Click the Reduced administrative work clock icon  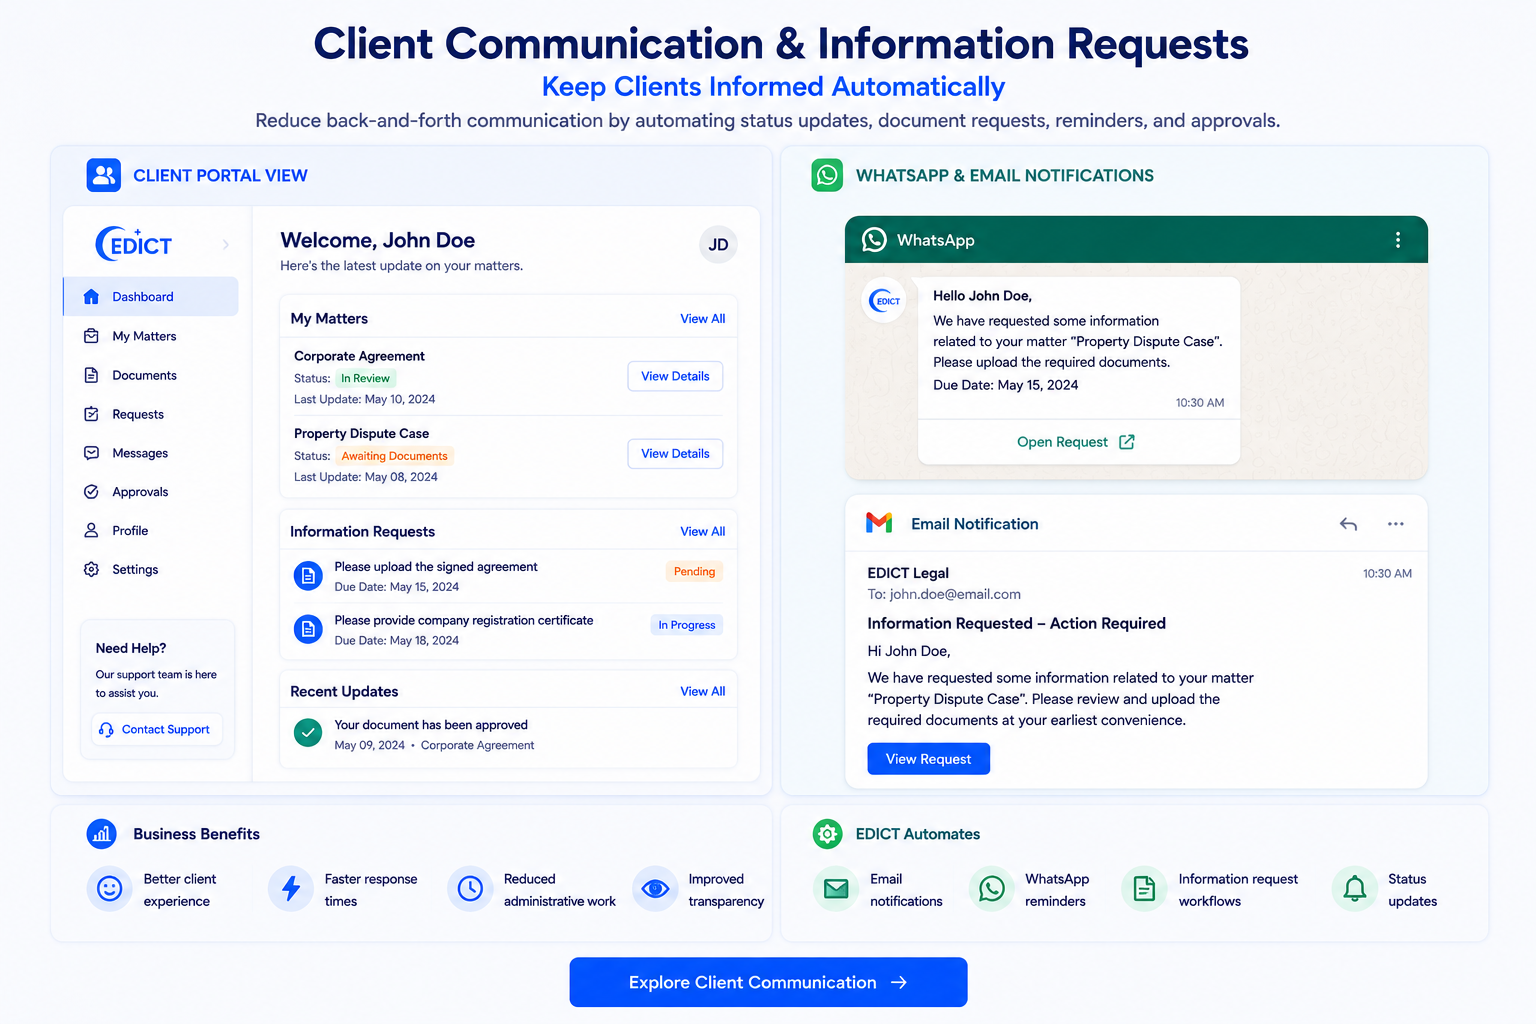click(x=470, y=889)
